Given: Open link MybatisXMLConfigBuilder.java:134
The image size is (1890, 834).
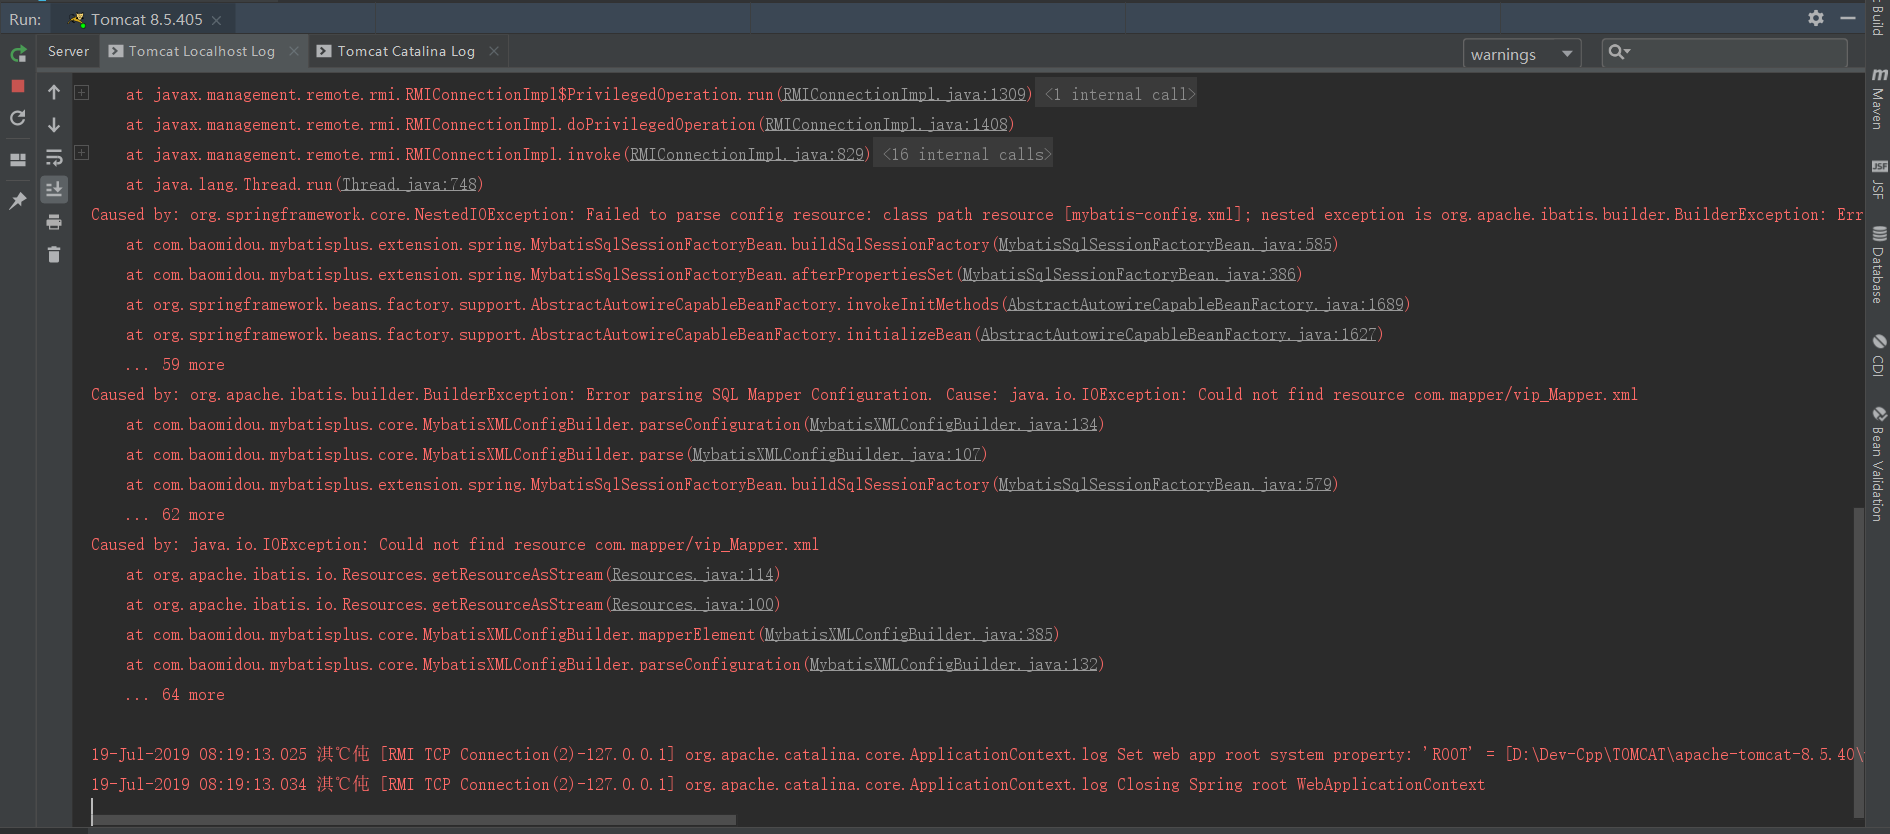Looking at the screenshot, I should (x=953, y=424).
